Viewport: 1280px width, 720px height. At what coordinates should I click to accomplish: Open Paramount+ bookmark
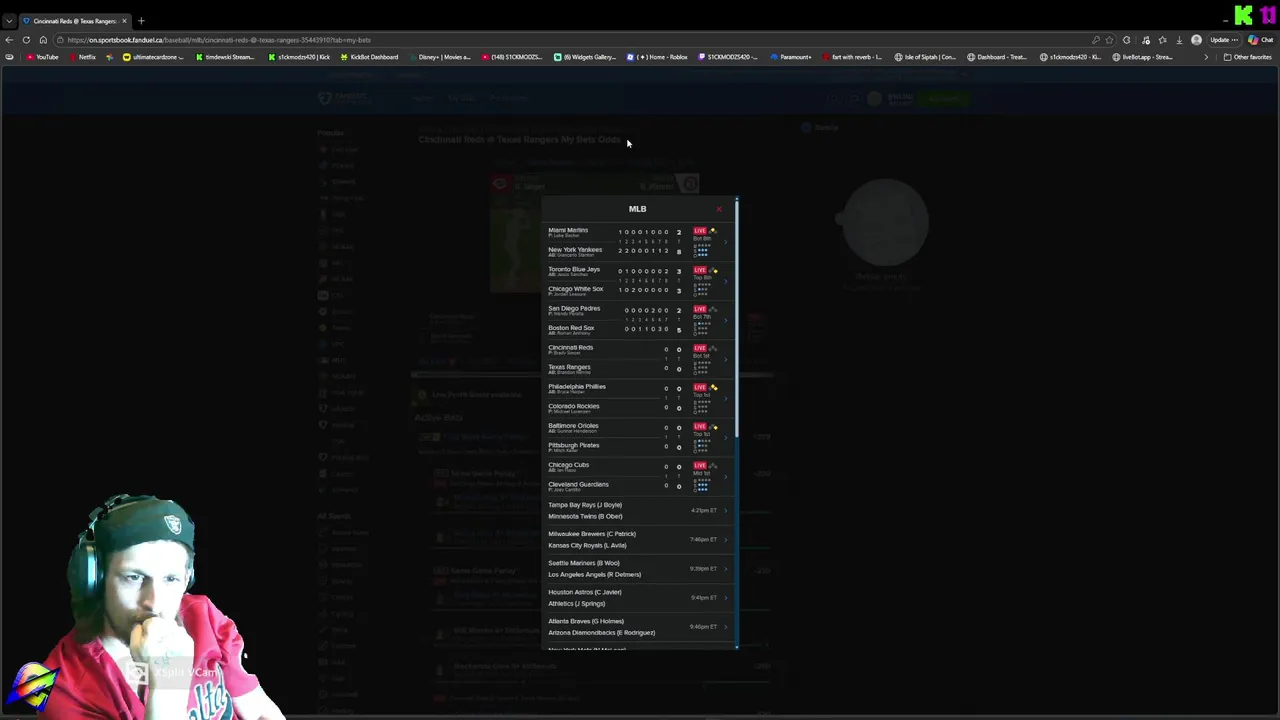click(791, 57)
